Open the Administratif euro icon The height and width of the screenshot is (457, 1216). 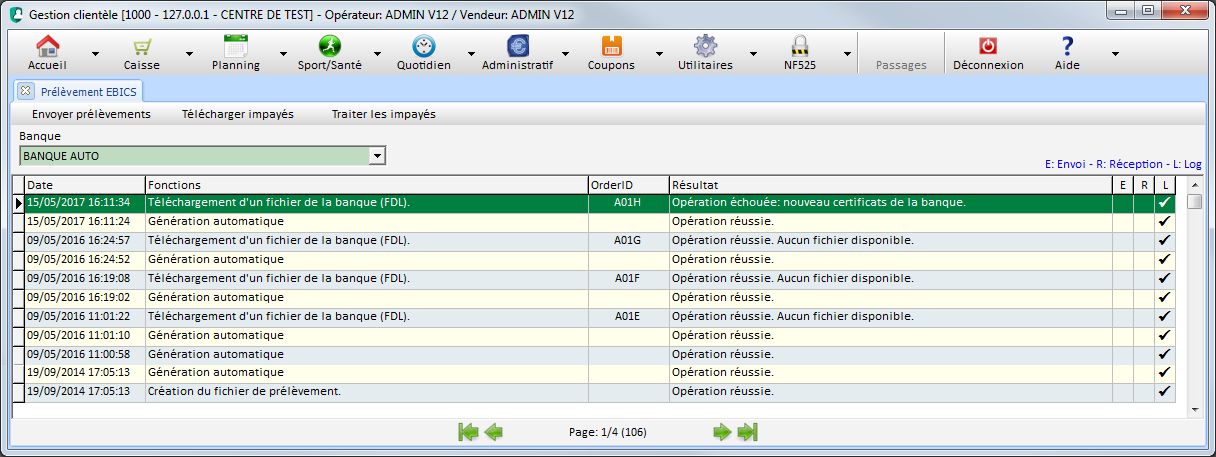(x=518, y=46)
